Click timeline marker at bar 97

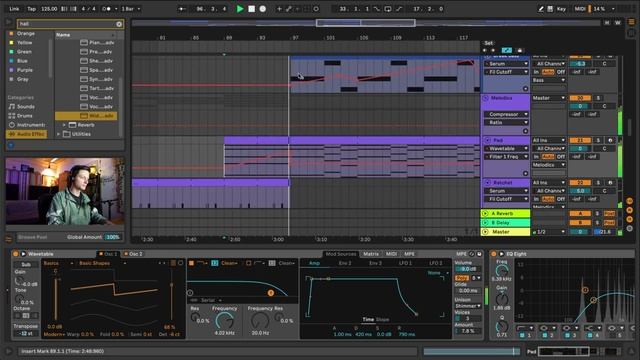295,38
